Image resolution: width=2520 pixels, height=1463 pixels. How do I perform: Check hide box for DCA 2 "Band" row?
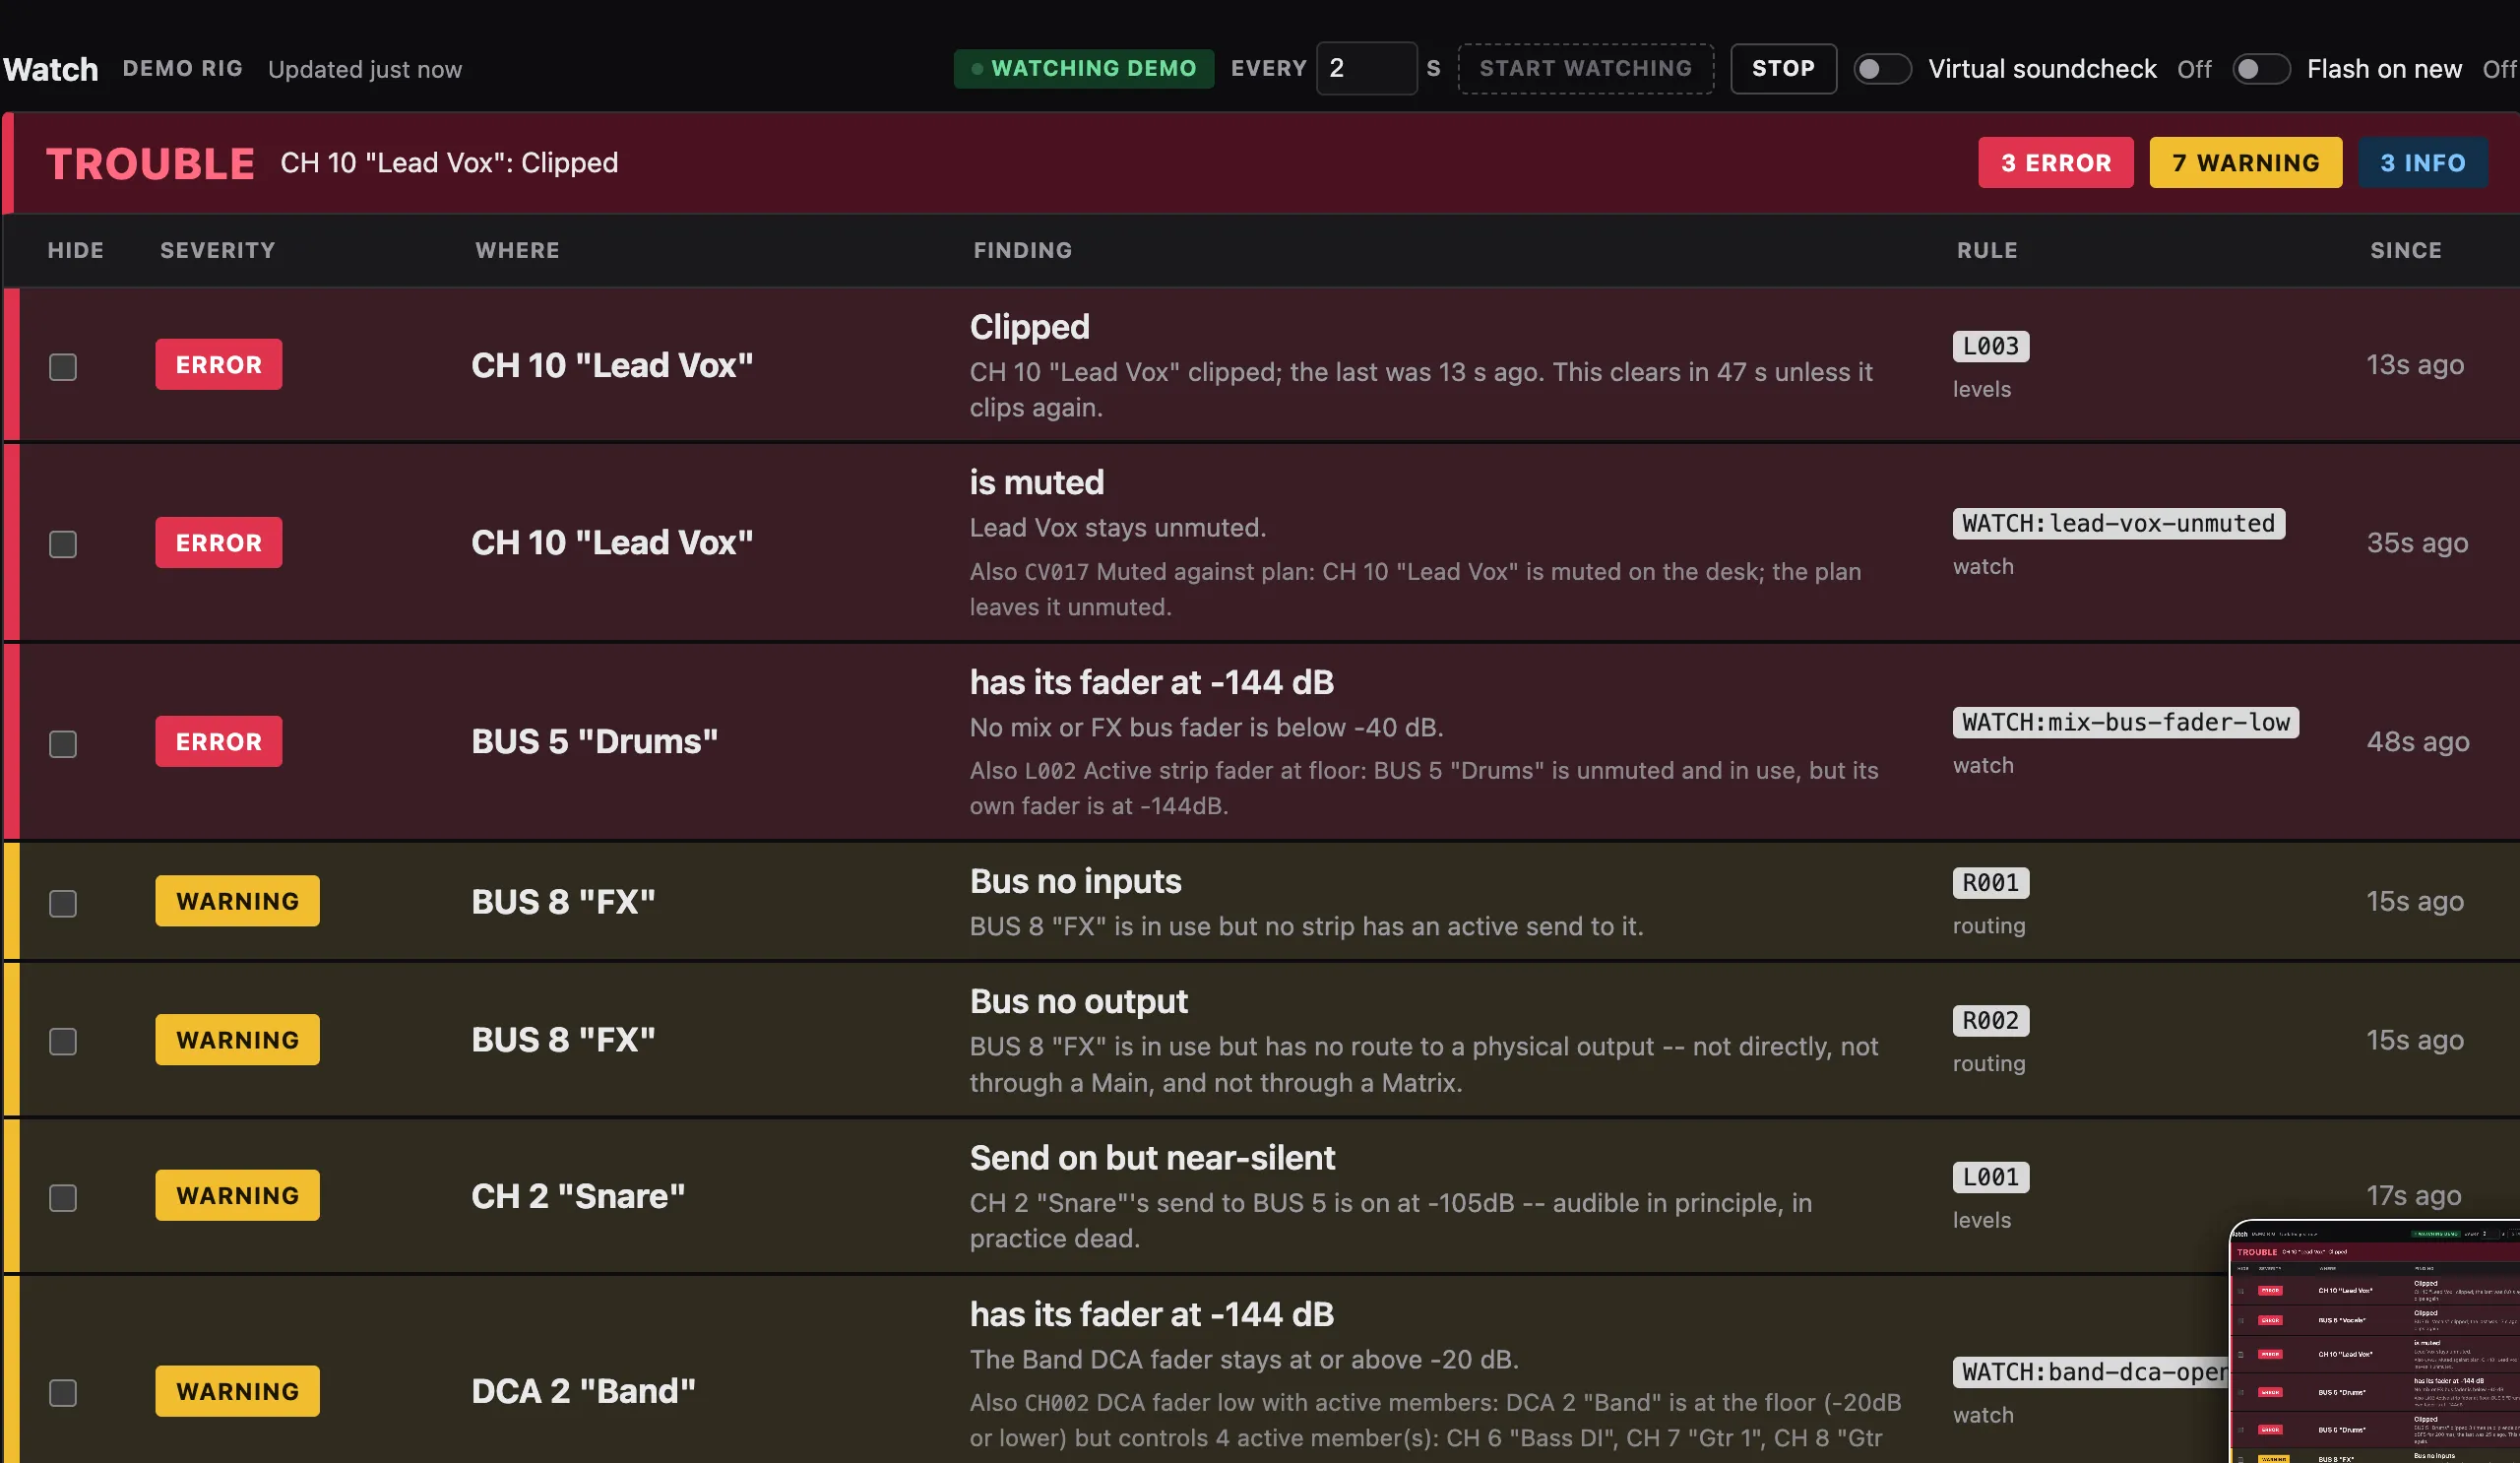63,1393
